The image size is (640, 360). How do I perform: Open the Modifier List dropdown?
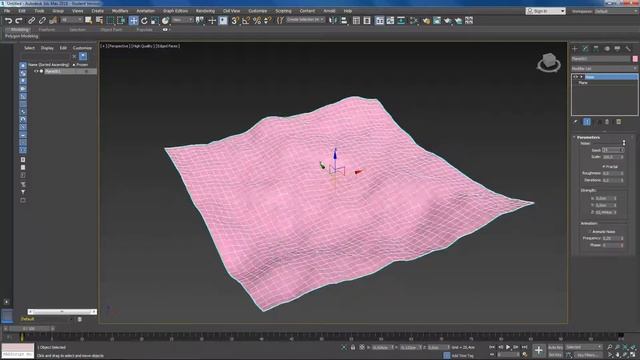tap(604, 69)
